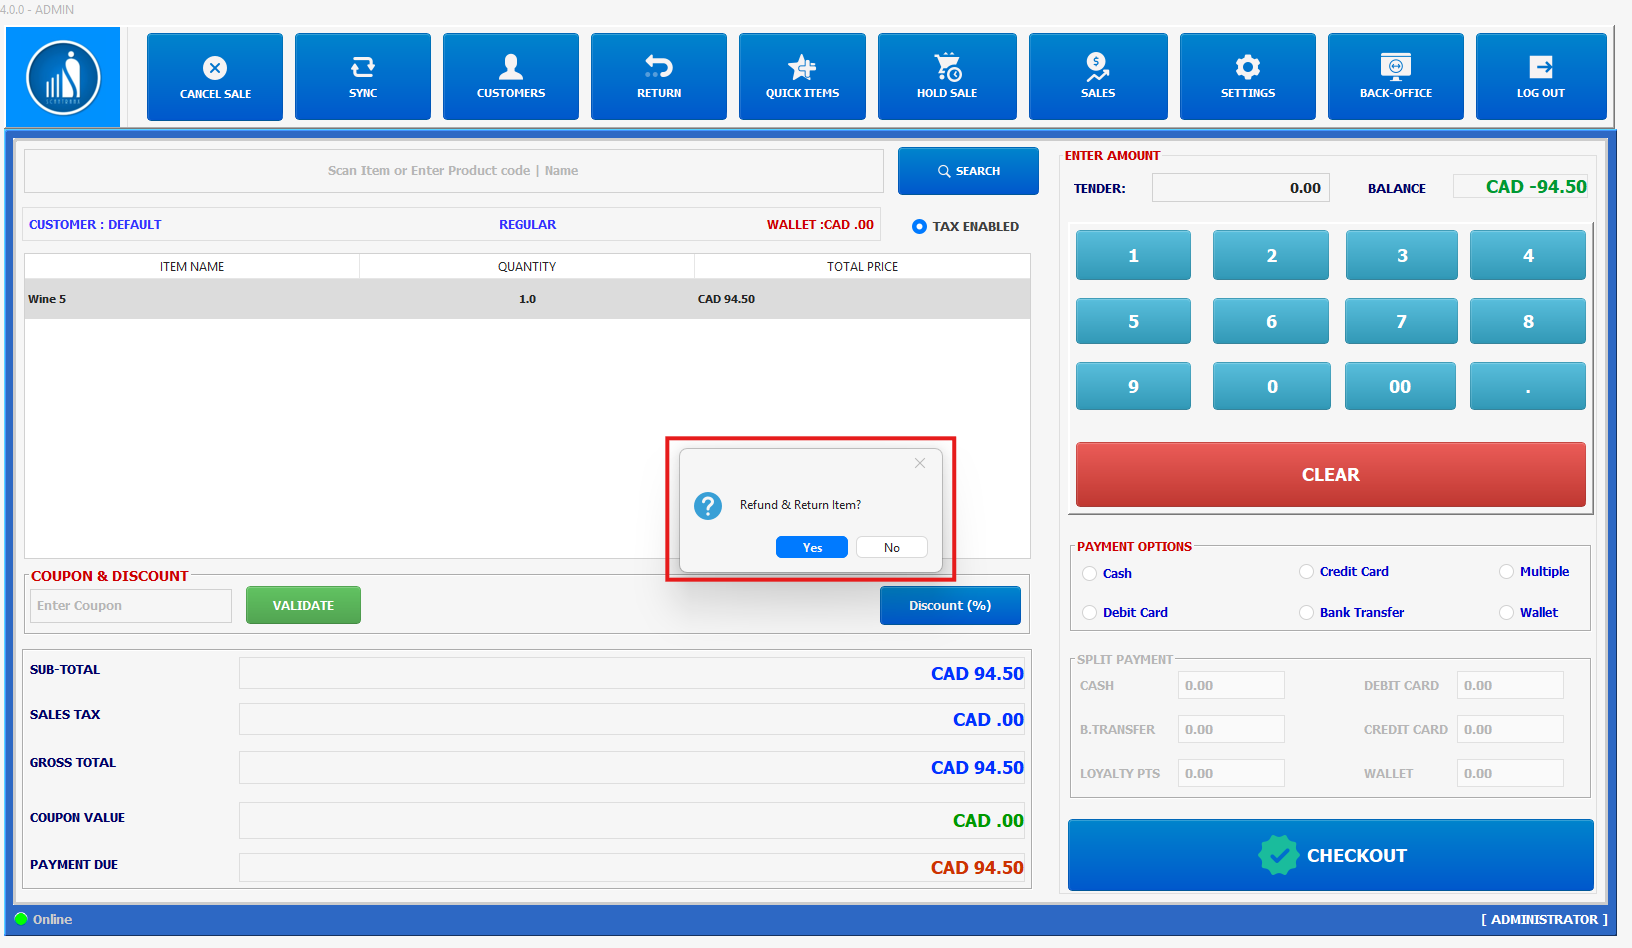Click the Enter Coupon input field

(131, 606)
